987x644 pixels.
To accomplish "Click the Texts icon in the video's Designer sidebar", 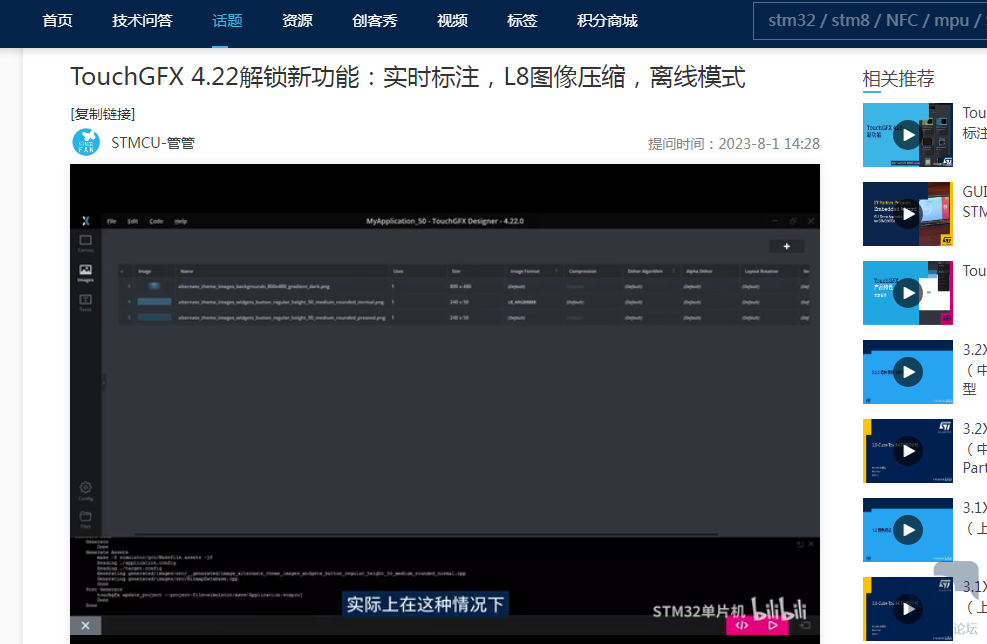I will [x=86, y=302].
